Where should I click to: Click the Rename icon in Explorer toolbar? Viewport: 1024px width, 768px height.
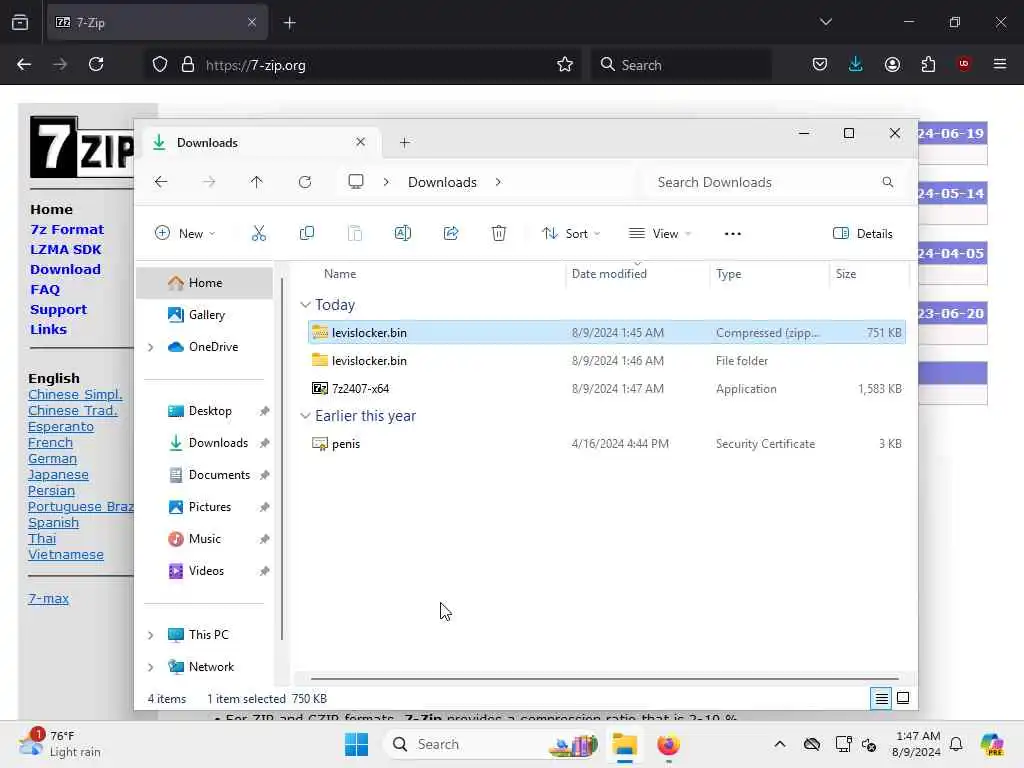click(x=403, y=233)
